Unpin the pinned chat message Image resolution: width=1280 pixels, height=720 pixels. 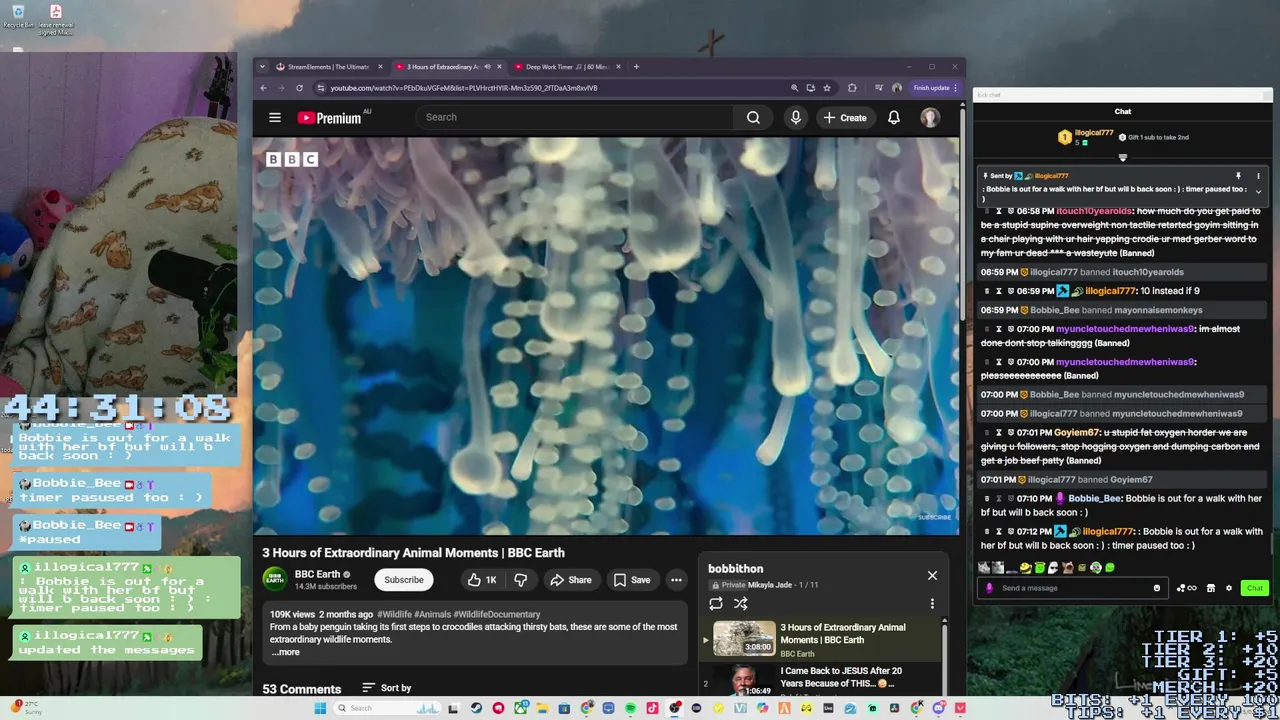[1238, 176]
